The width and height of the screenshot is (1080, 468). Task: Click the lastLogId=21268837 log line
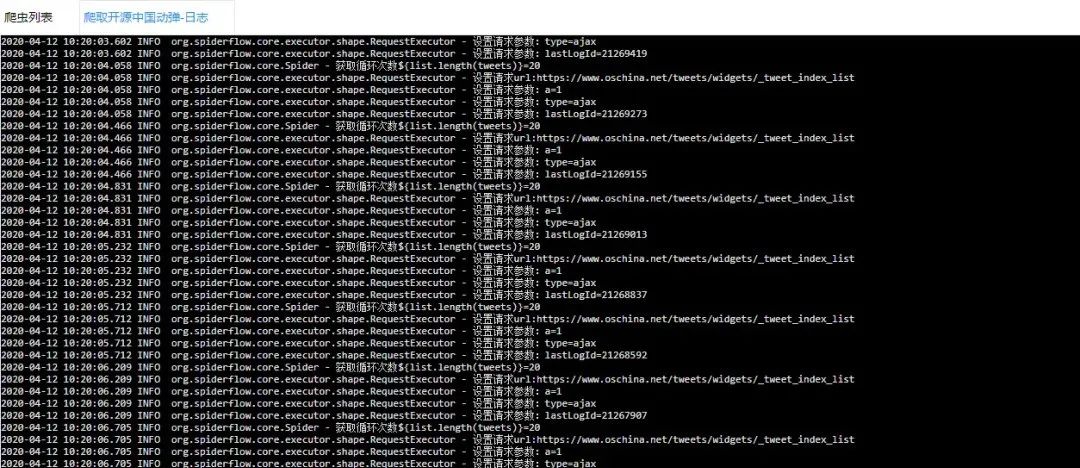tap(324, 295)
